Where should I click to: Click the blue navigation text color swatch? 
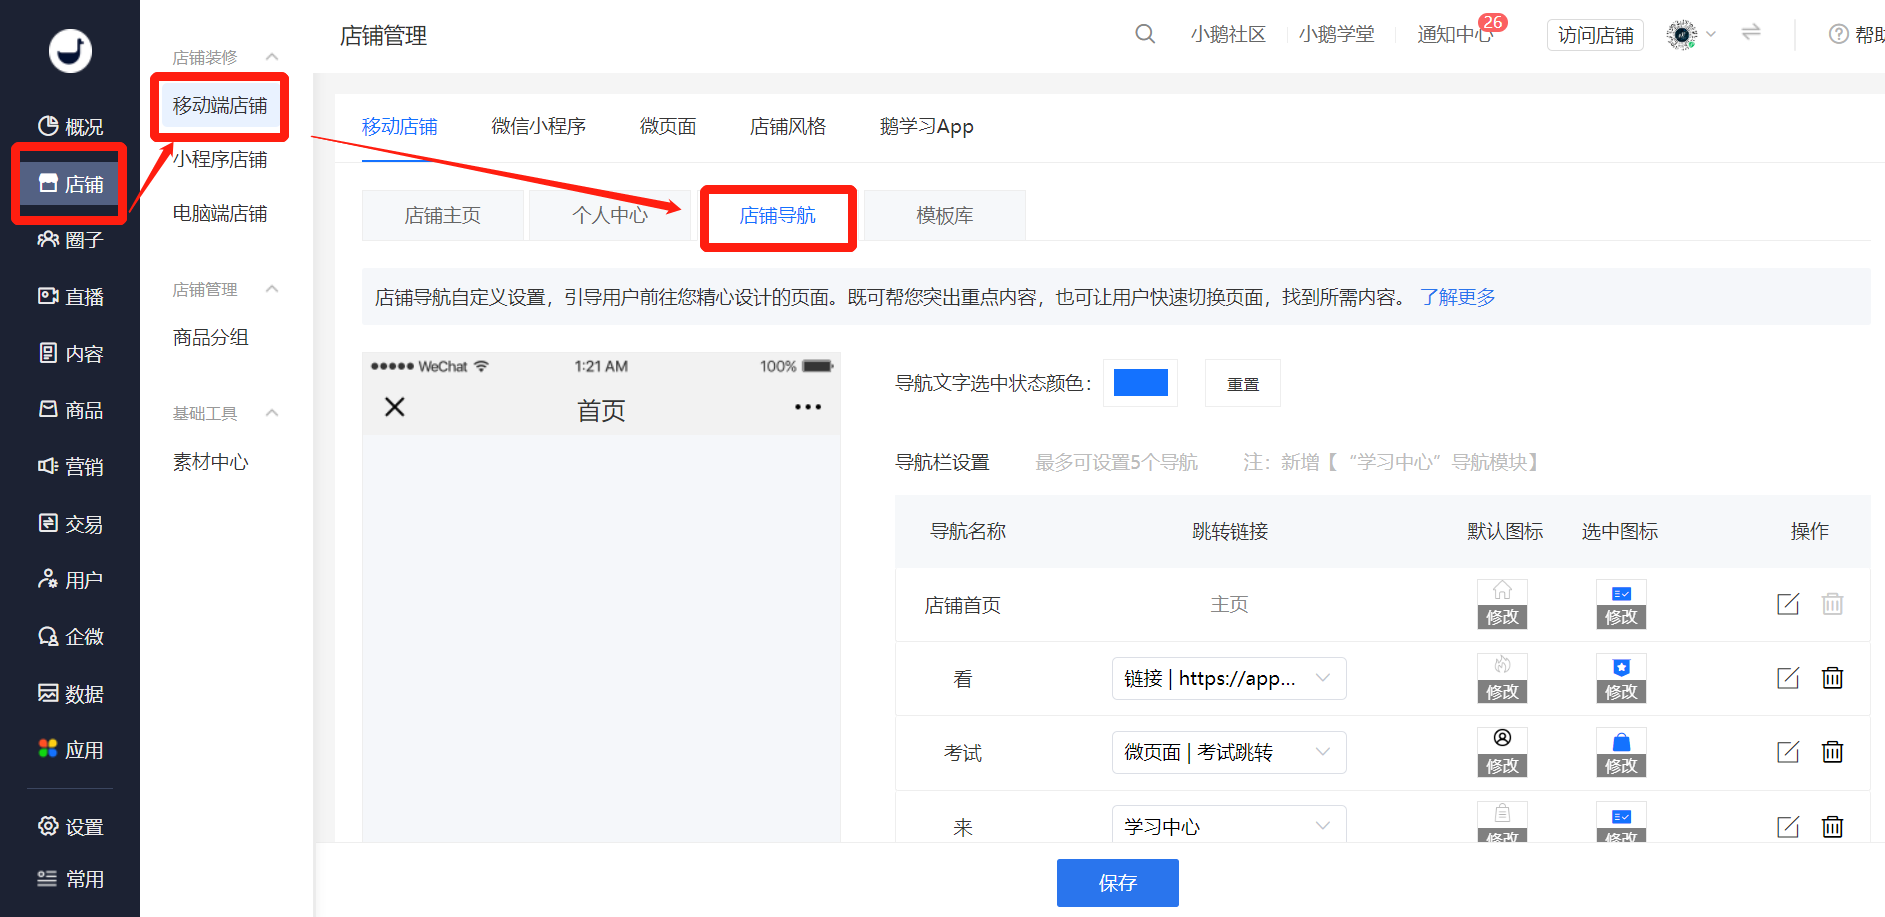click(x=1140, y=383)
